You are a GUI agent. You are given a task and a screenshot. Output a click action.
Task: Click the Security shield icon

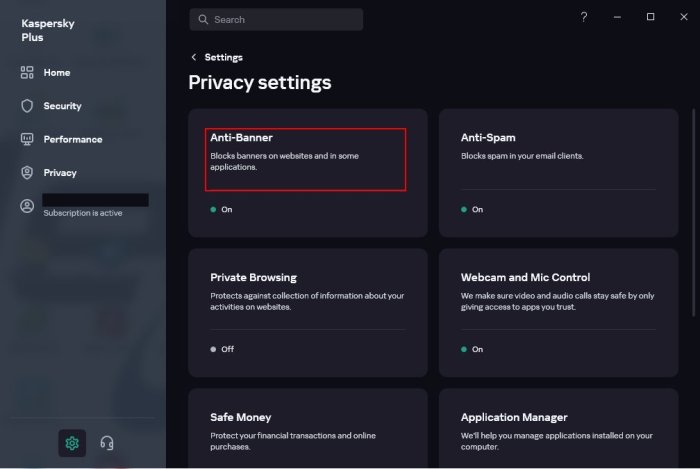click(28, 106)
